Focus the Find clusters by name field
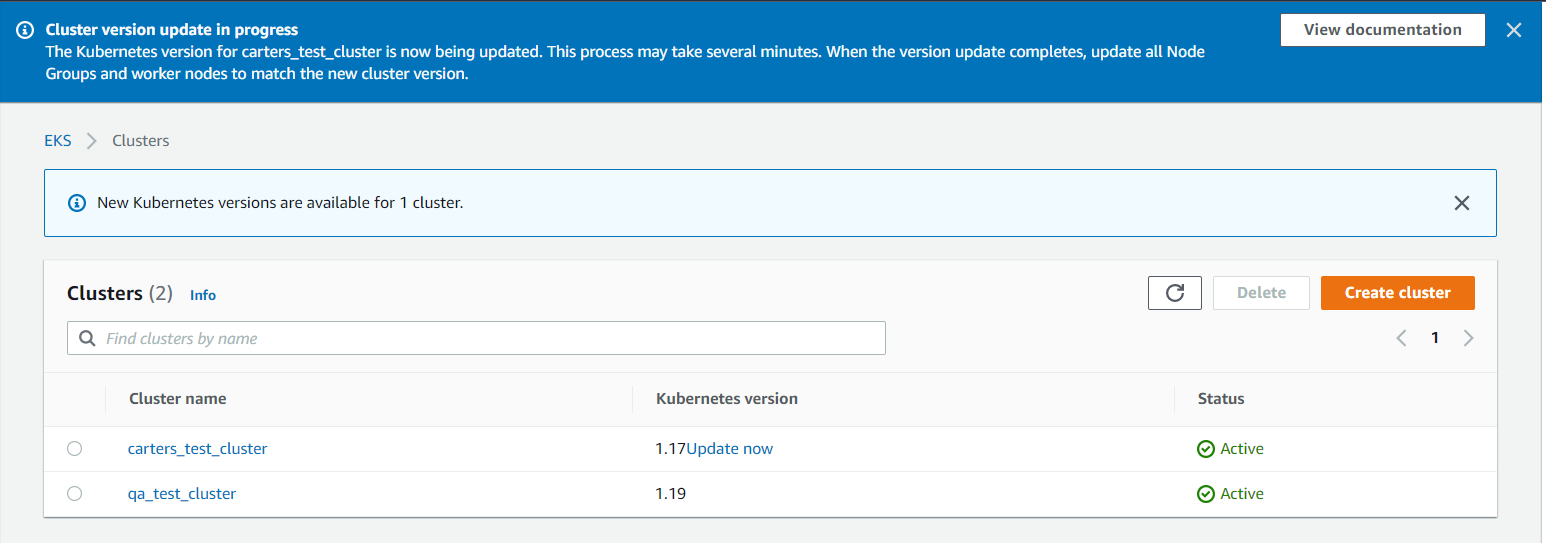1546x543 pixels. click(x=490, y=339)
